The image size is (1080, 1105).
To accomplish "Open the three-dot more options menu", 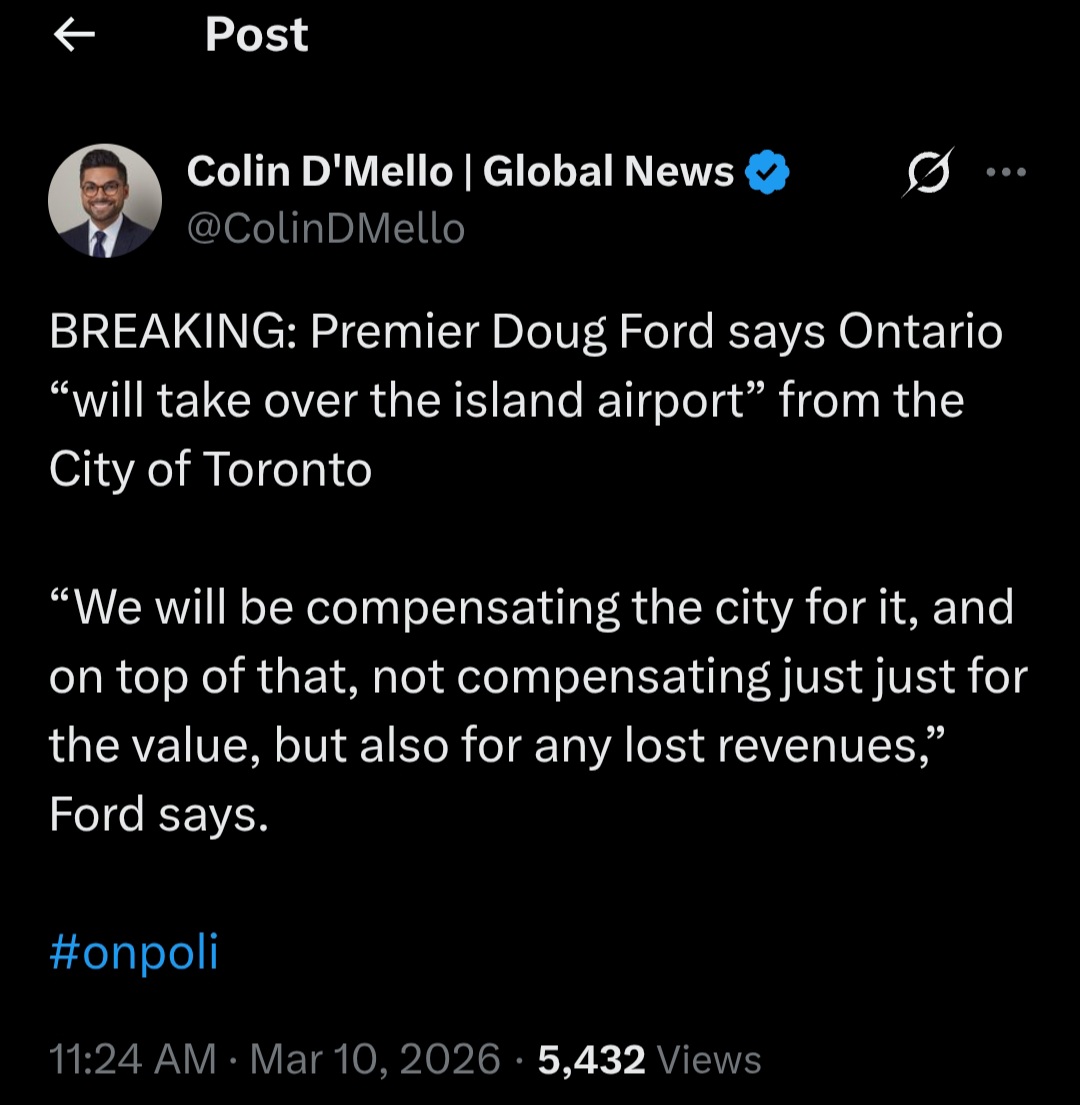I will point(1006,172).
